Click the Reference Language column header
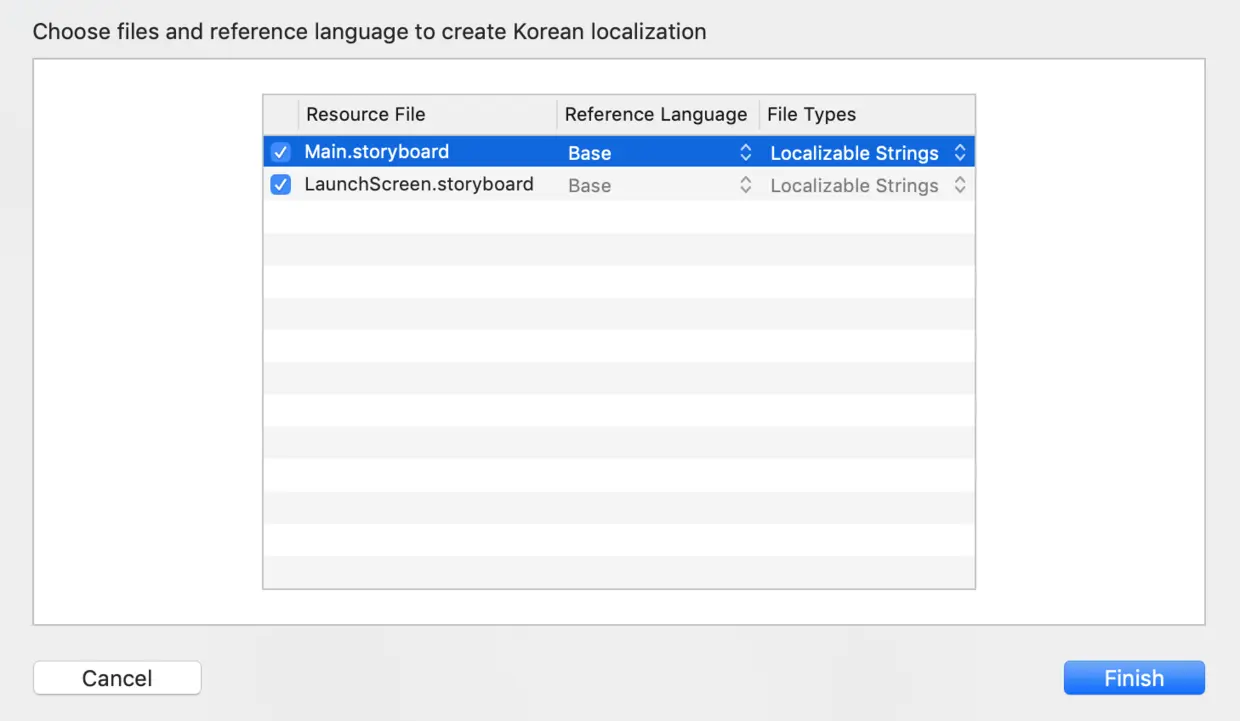This screenshot has height=721, width=1240. [656, 114]
